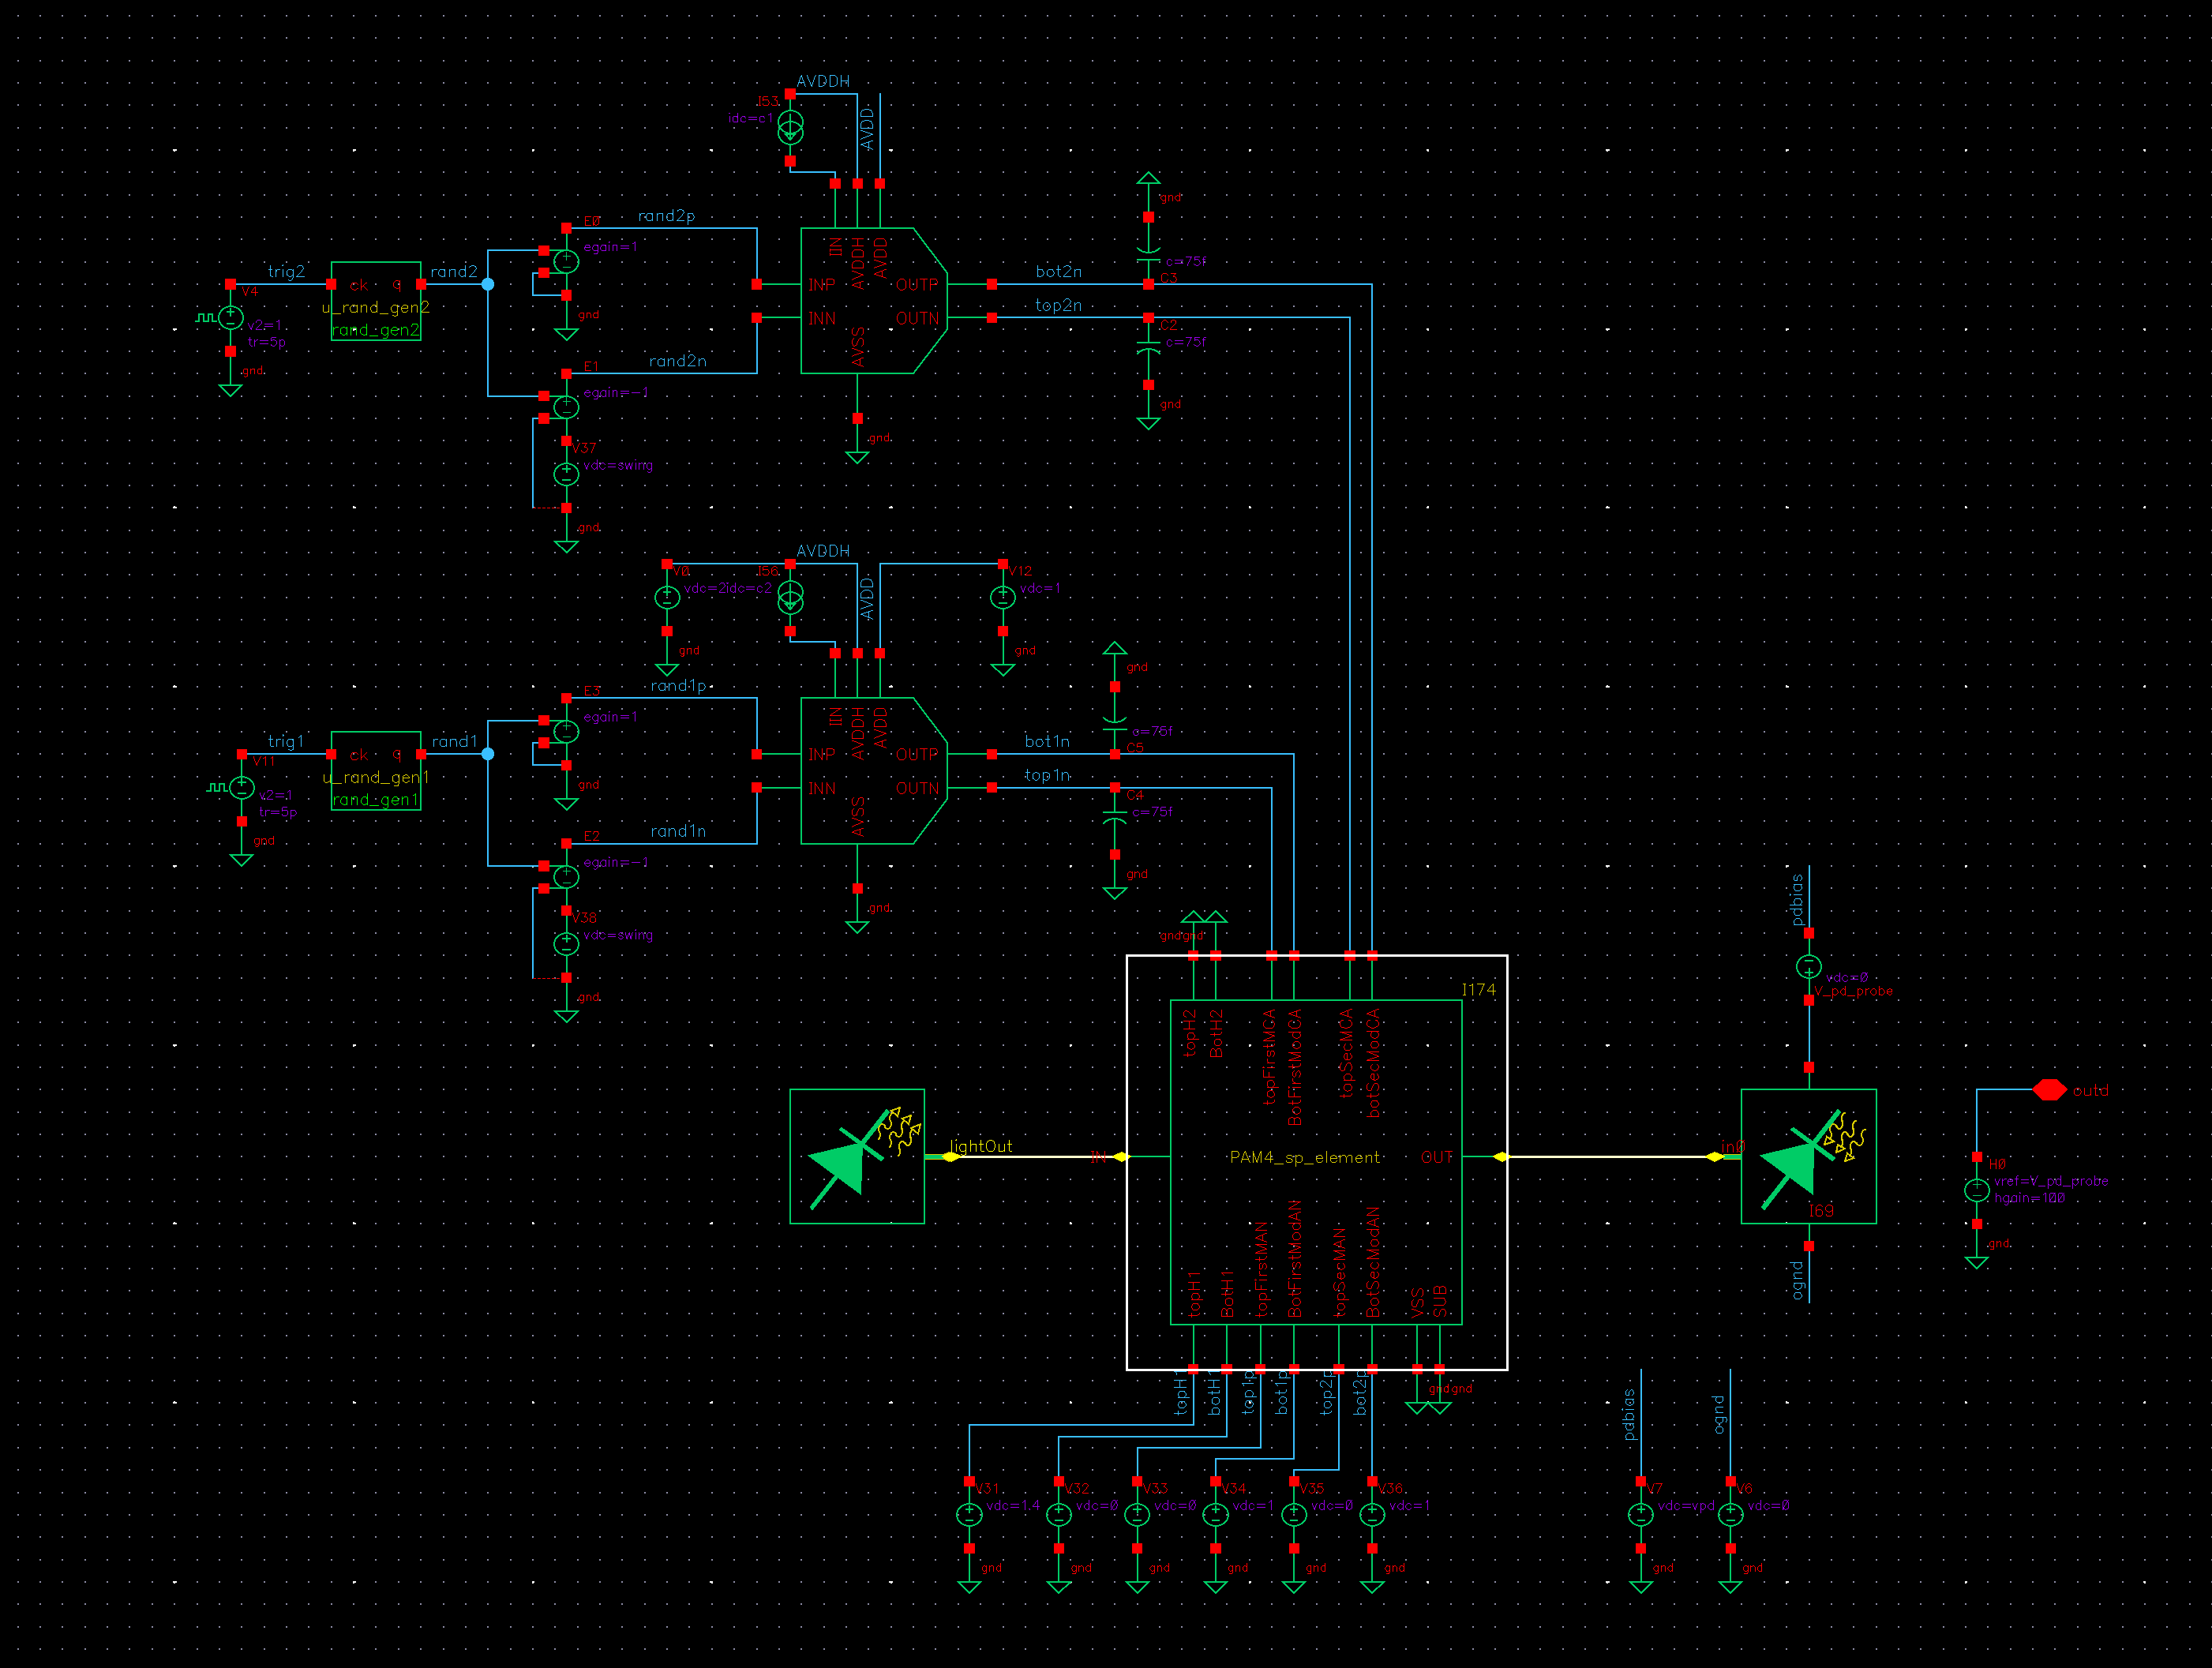
Task: Select the PAM4_sp_element block label
Action: pyautogui.click(x=1304, y=1157)
